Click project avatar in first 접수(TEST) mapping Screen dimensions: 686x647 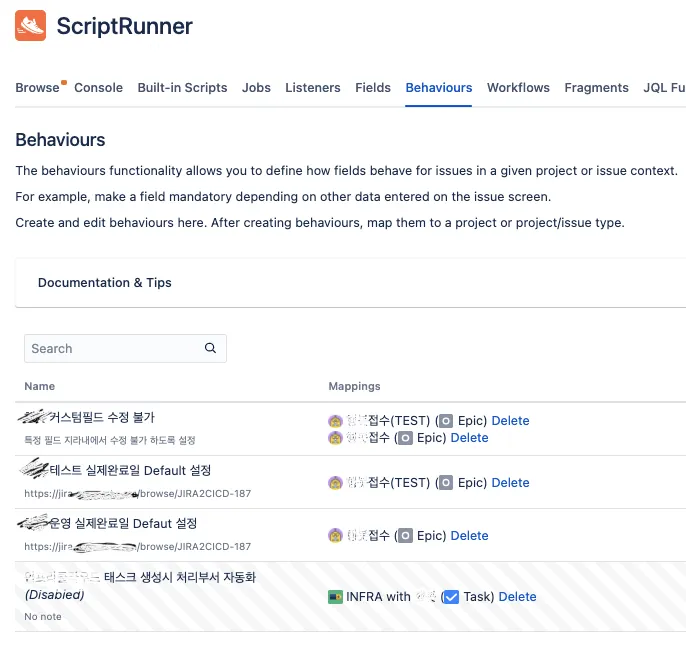(x=335, y=421)
